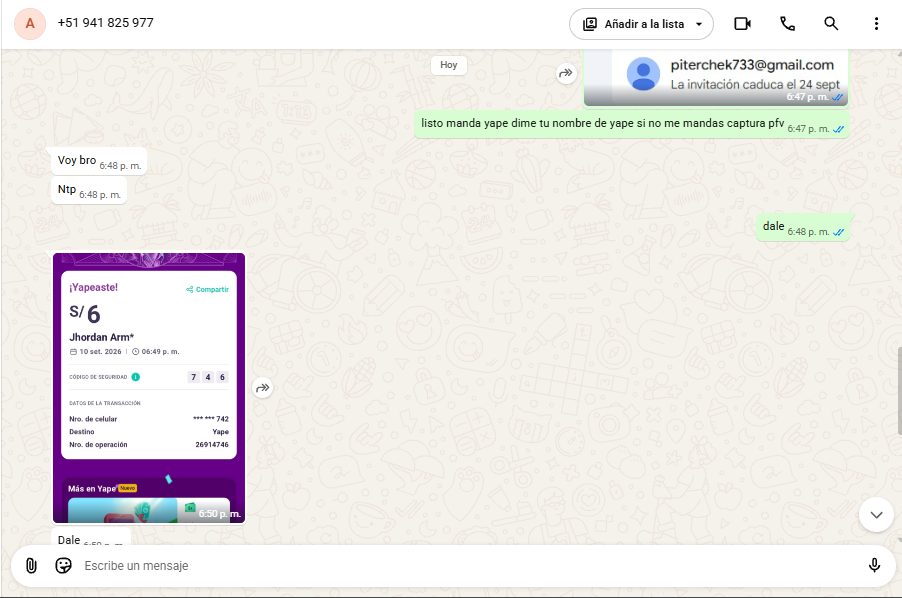Open contact info for +51 941 825 977
The height and width of the screenshot is (598, 902).
[x=106, y=23]
